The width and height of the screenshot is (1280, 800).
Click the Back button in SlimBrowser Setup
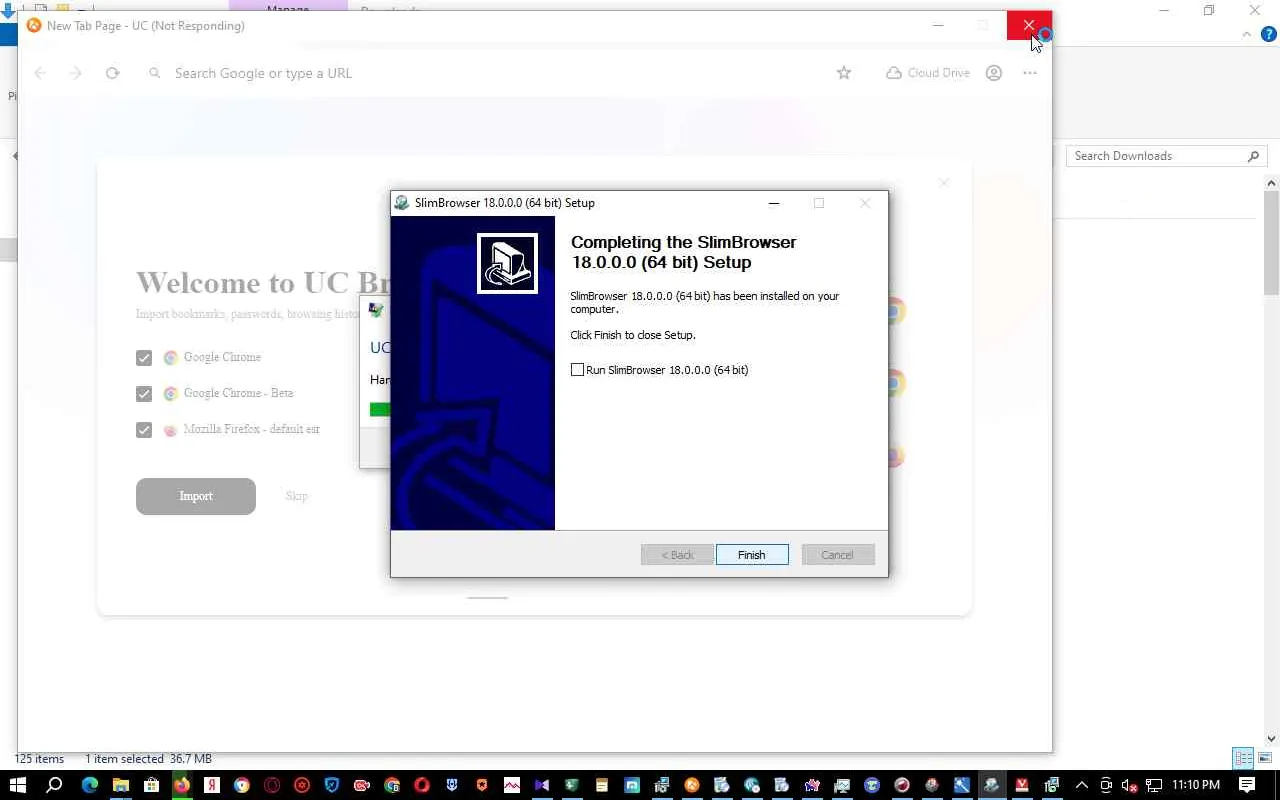coord(677,555)
